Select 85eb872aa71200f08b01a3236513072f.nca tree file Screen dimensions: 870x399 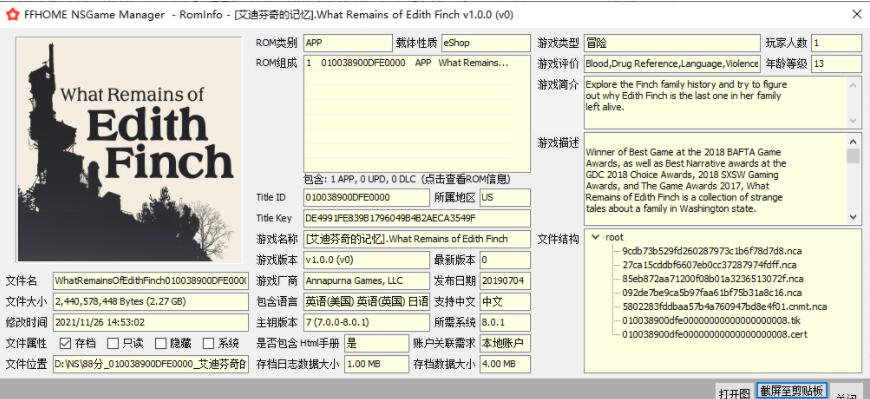click(712, 279)
